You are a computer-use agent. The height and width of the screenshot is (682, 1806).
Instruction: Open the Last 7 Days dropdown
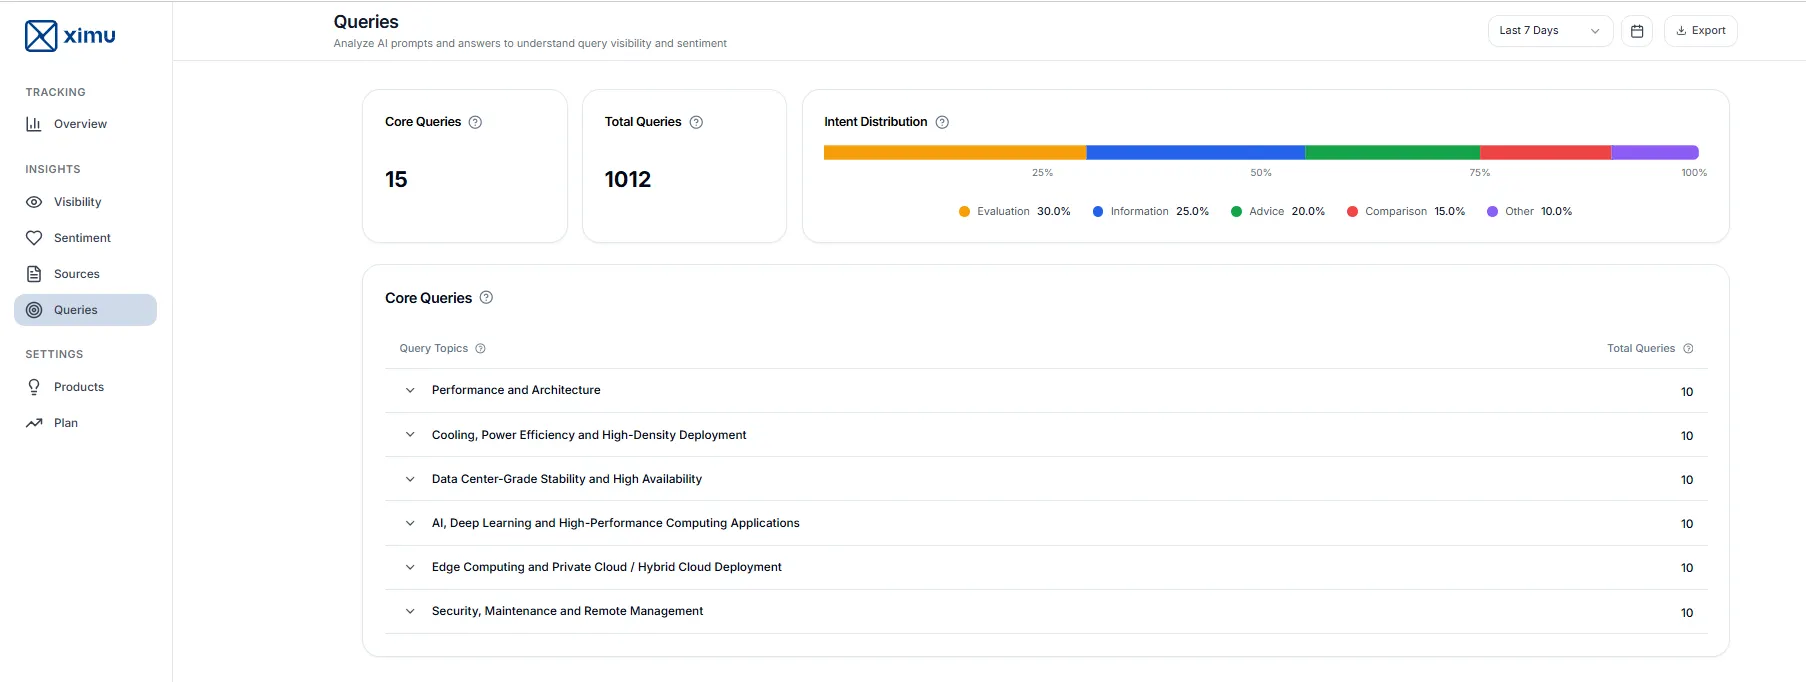point(1549,31)
